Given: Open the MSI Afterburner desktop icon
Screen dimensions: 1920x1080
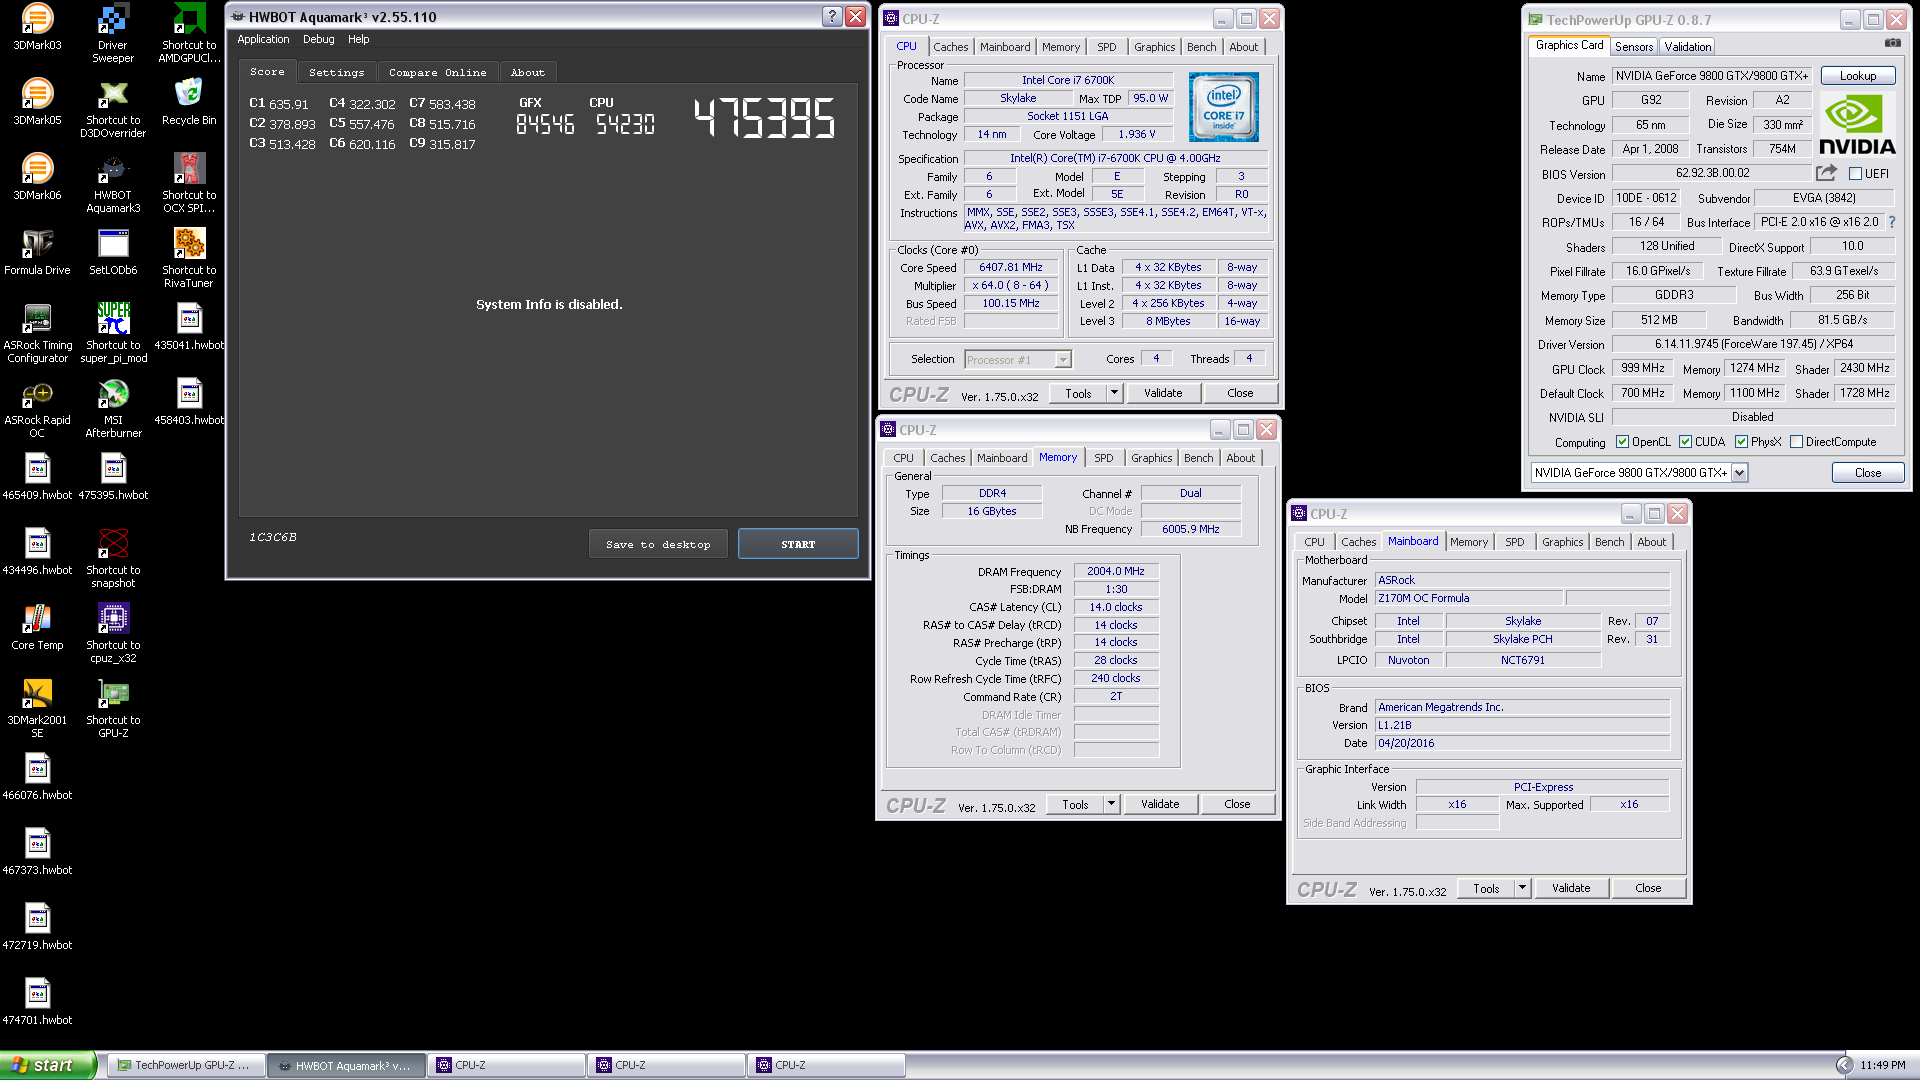Looking at the screenshot, I should pyautogui.click(x=113, y=408).
